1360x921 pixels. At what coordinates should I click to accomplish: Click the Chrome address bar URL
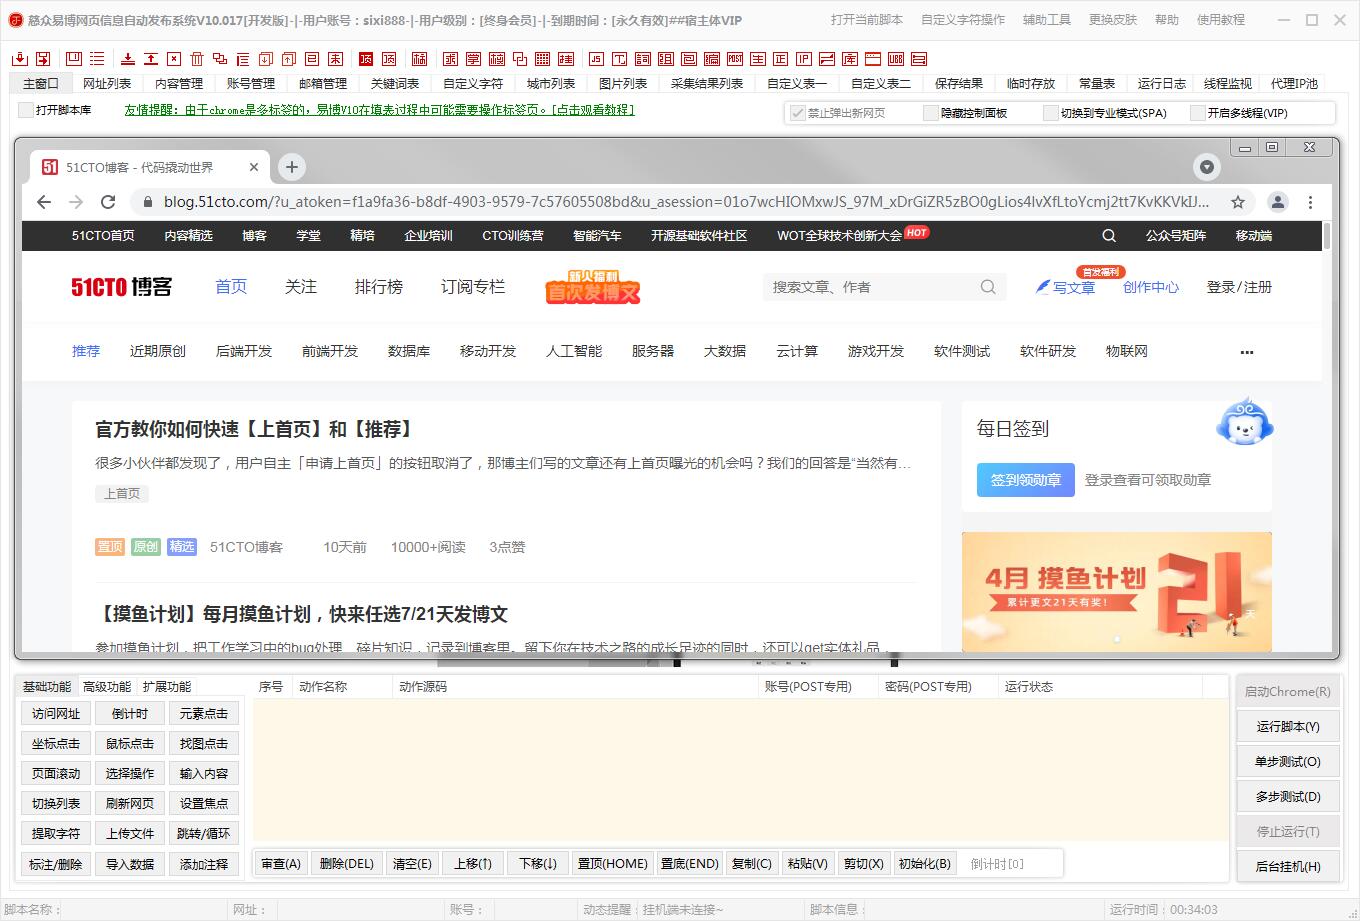686,202
